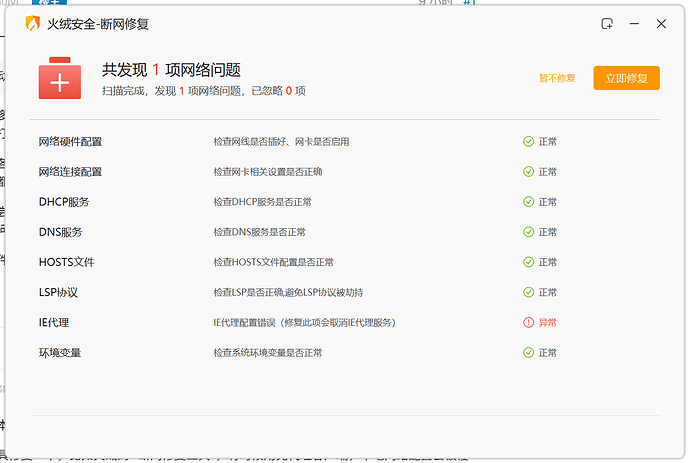This screenshot has width=690, height=463.
Task: Click the red first-aid kit icon
Action: (60, 78)
